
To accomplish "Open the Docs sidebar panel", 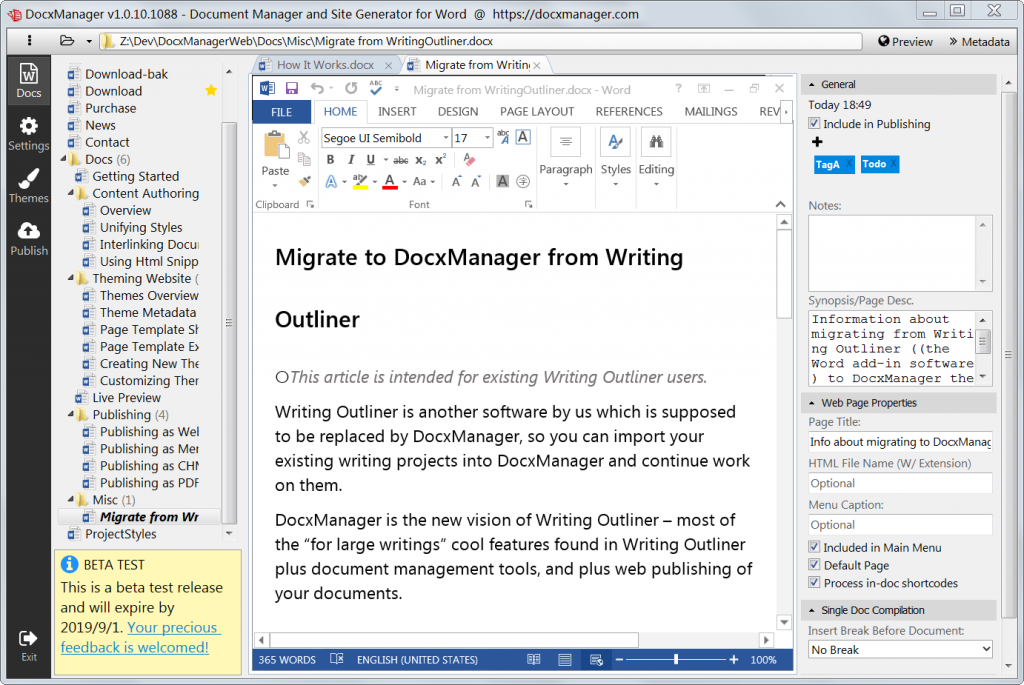I will pos(29,81).
